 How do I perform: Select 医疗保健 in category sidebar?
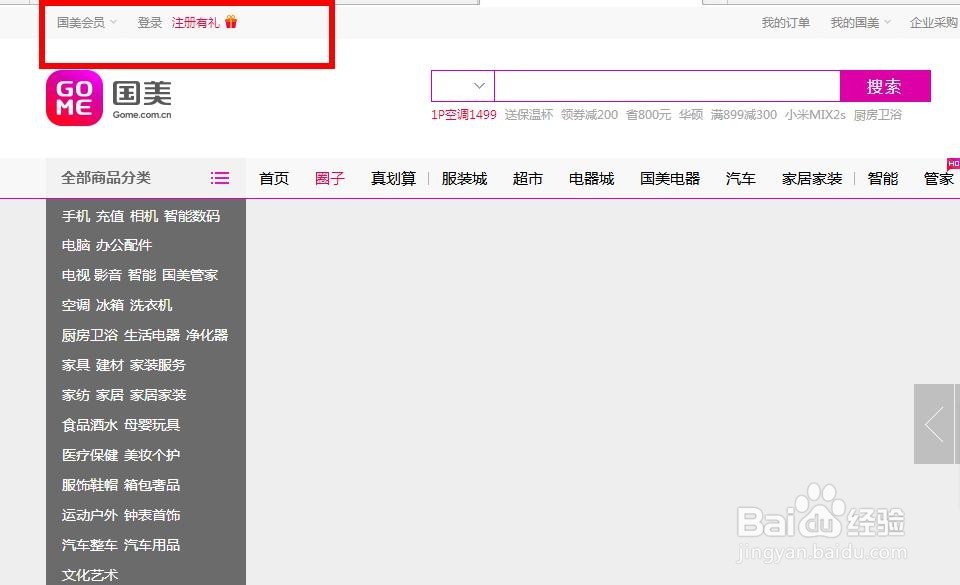[90, 455]
